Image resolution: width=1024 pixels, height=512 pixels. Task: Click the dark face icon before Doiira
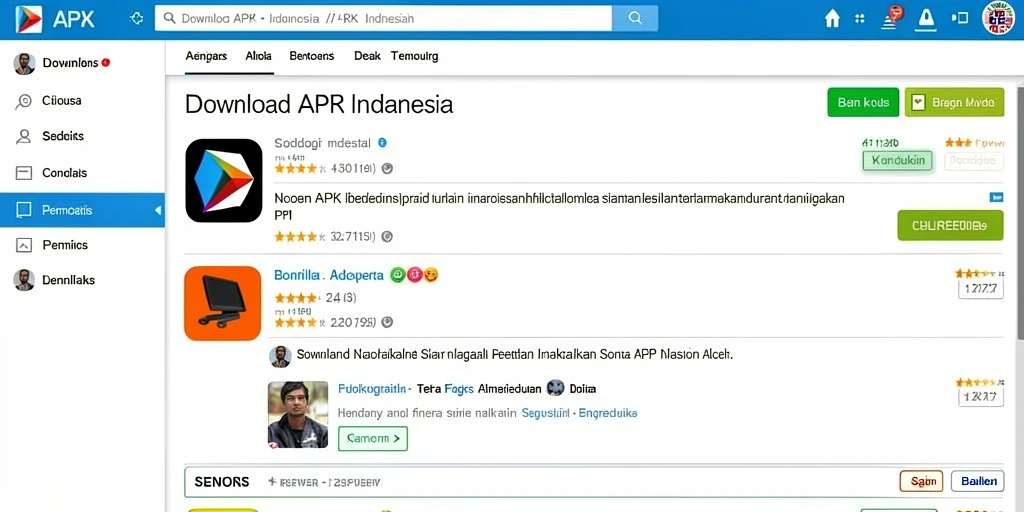tap(555, 388)
